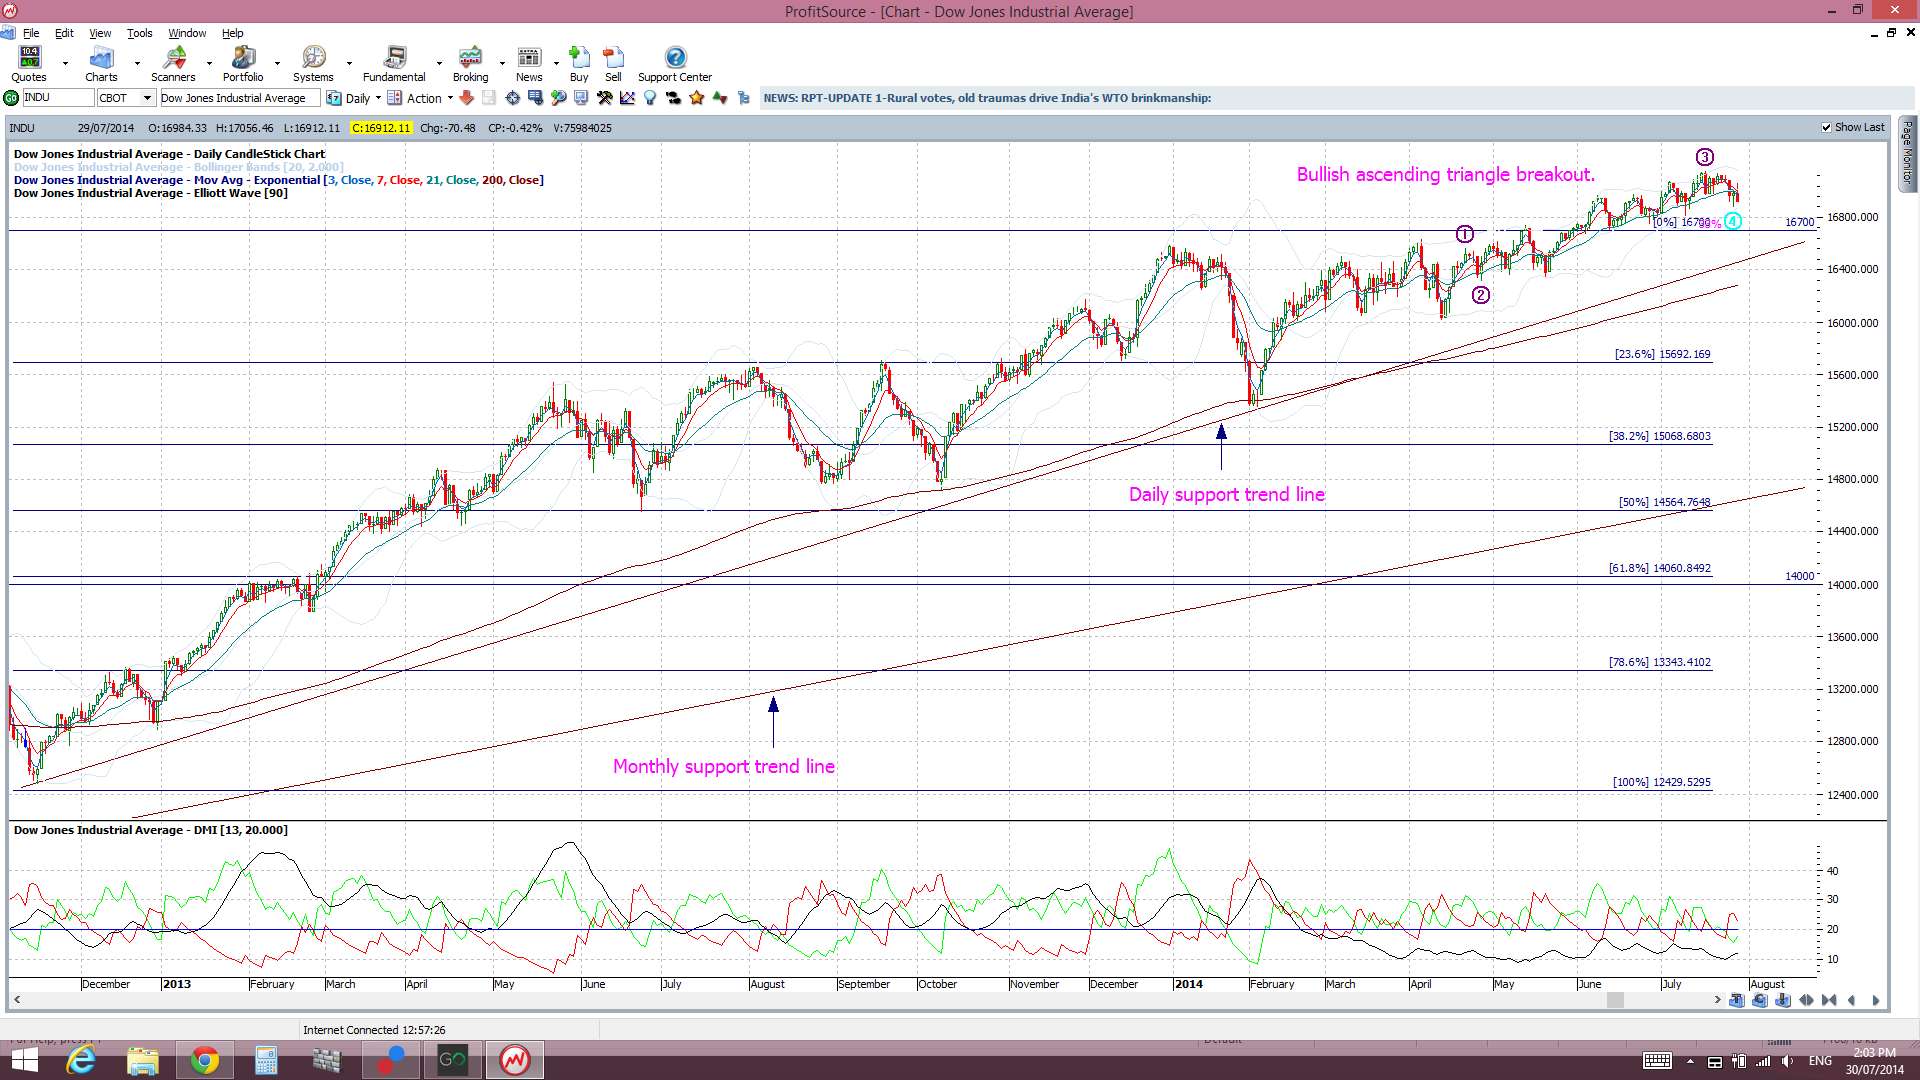Open the Help menu
Viewport: 1920px width, 1080px height.
click(232, 33)
